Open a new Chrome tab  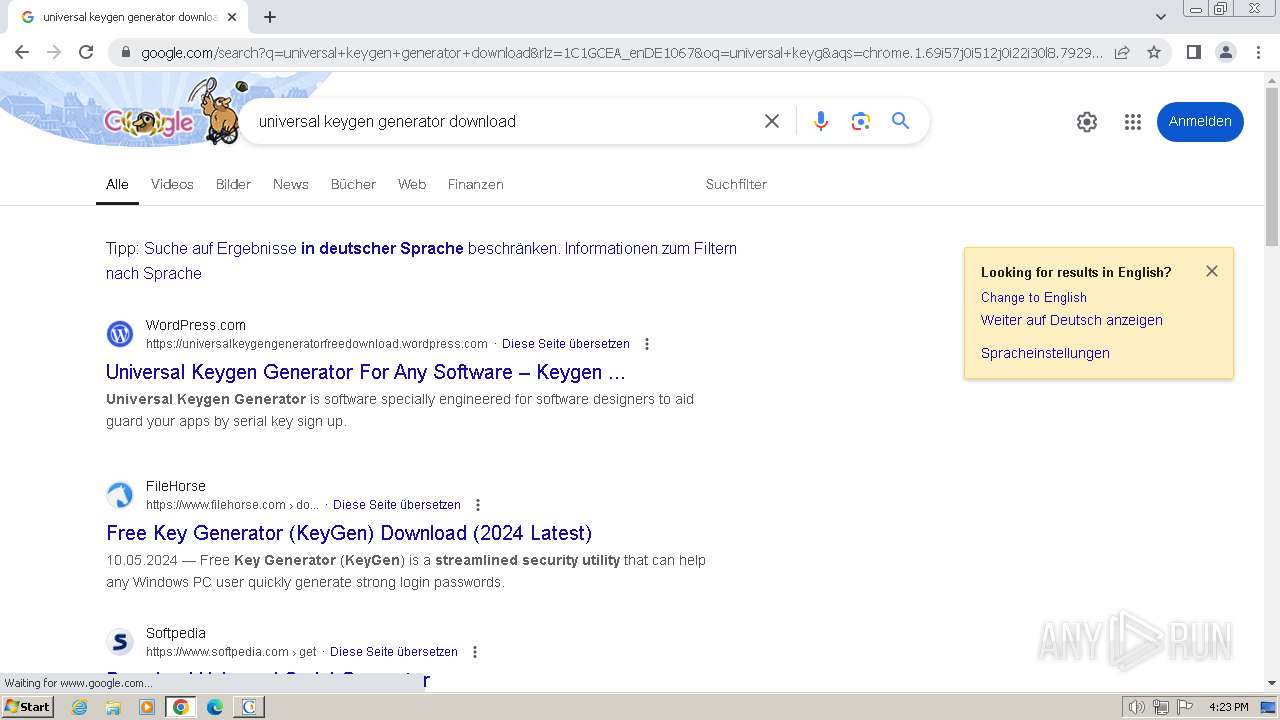pyautogui.click(x=270, y=17)
